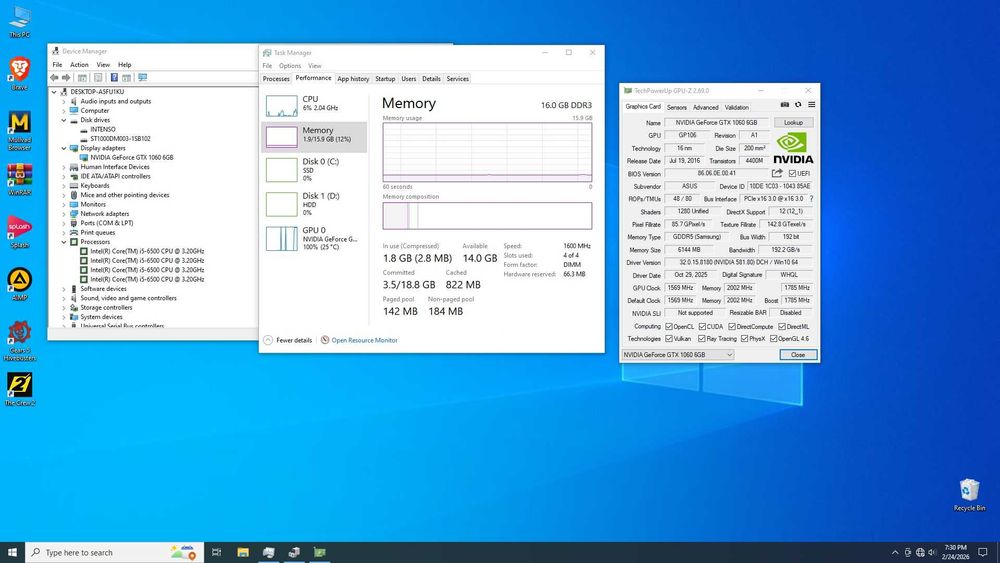Open Recycle Bin desktop icon
Screen dimensions: 1000x563
pyautogui.click(x=969, y=495)
